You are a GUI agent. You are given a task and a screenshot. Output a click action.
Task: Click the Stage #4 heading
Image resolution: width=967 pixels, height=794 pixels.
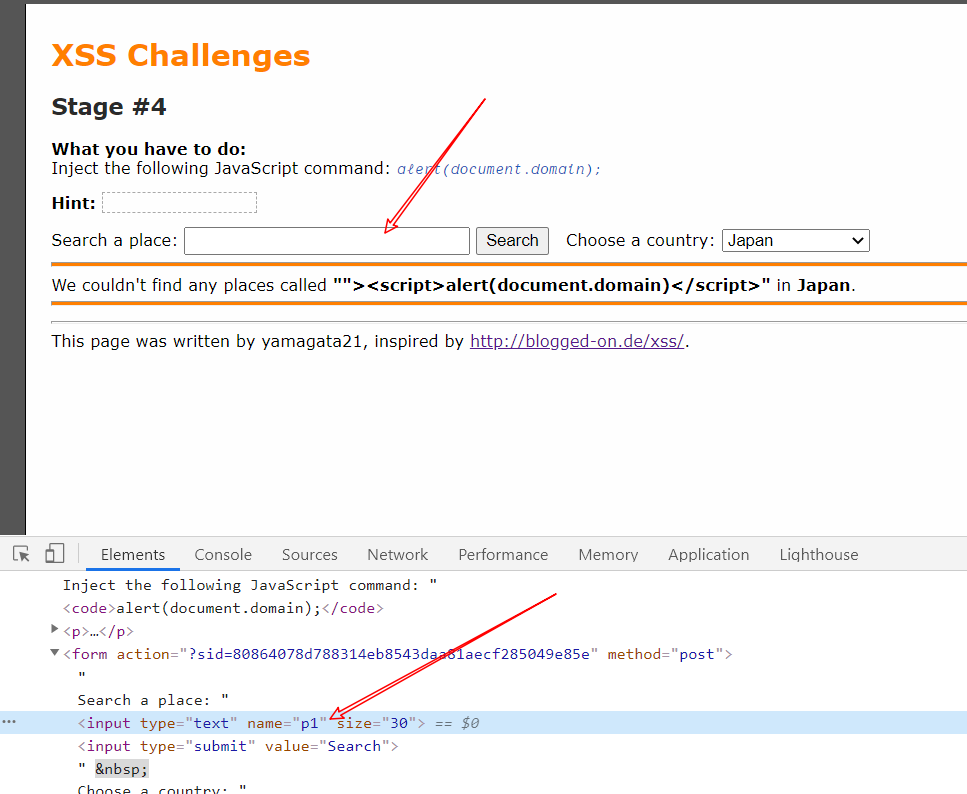click(x=109, y=107)
